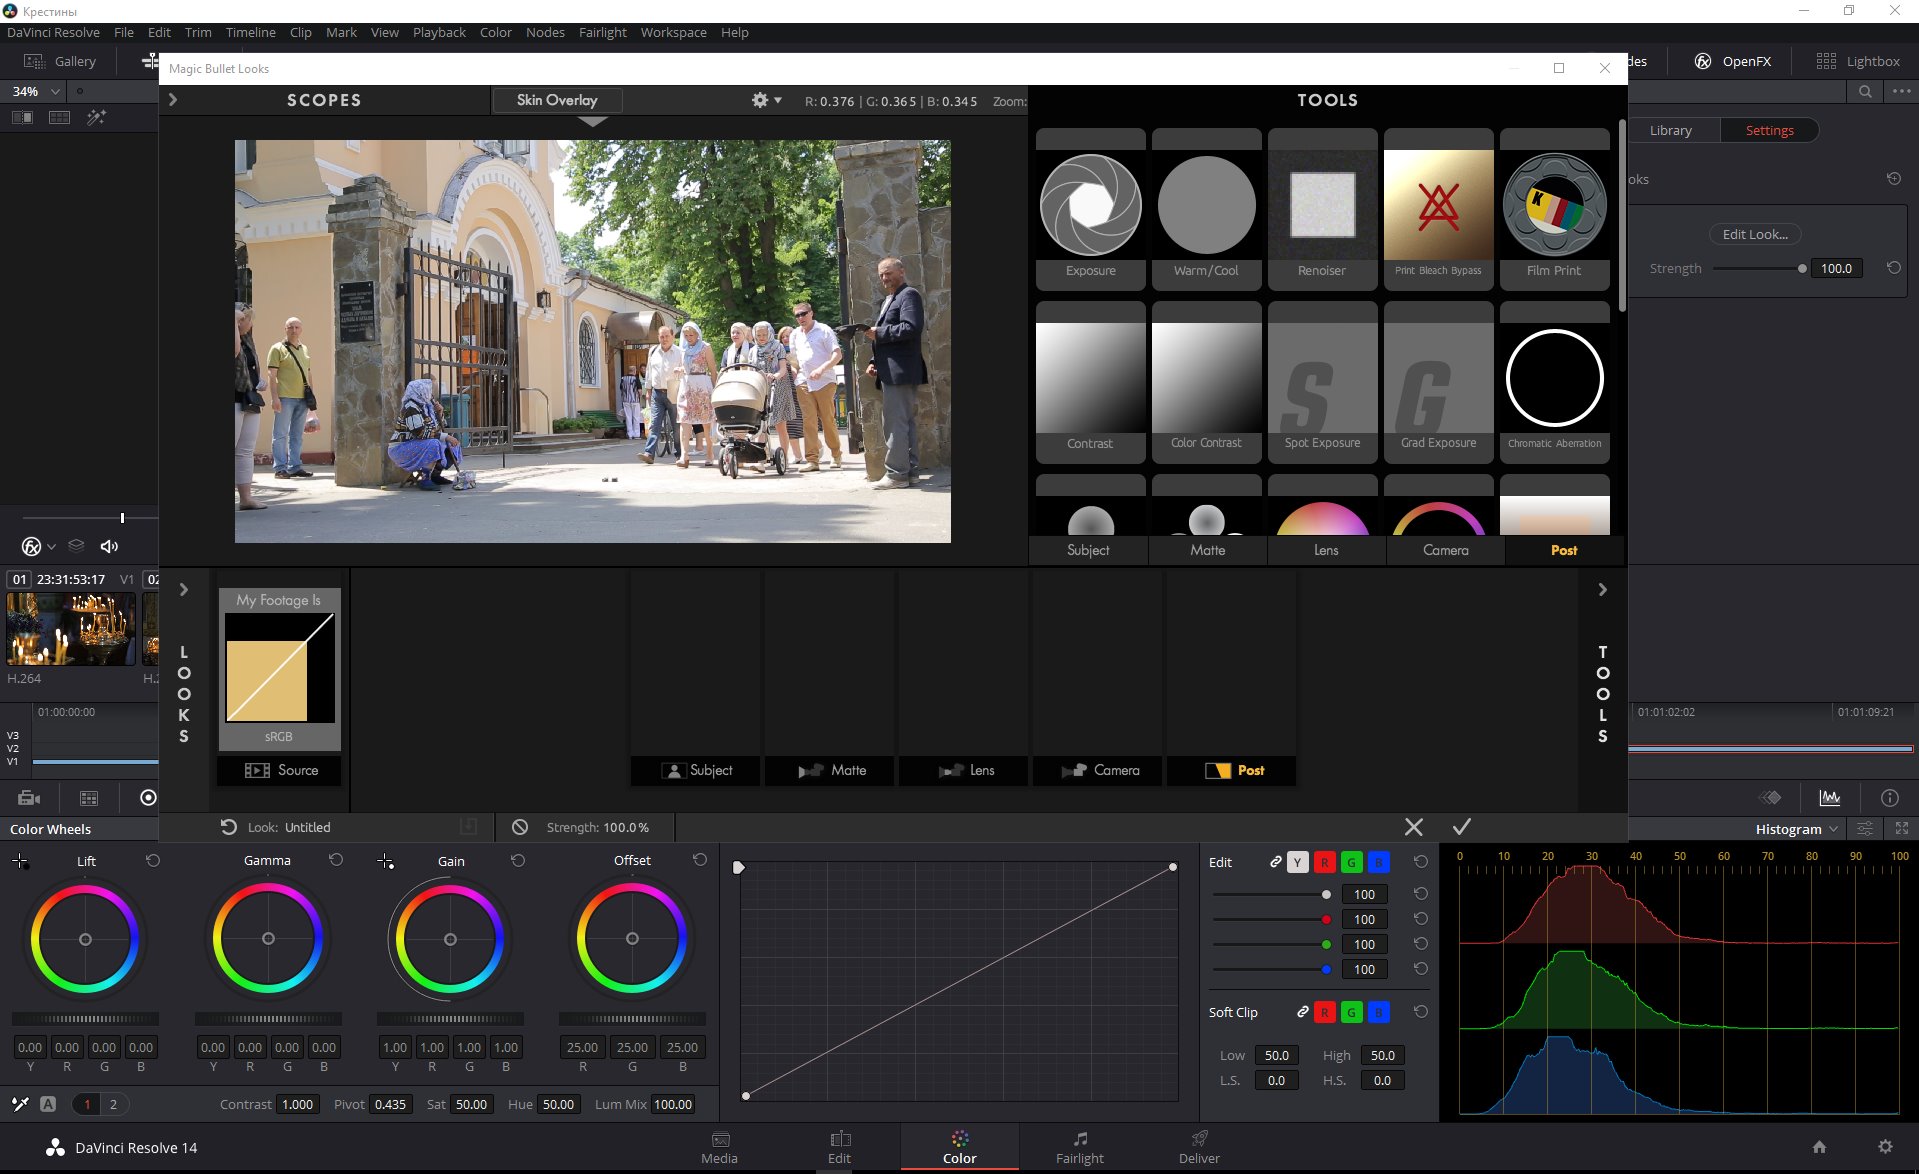Screen dimensions: 1919x1174
Task: Click the Contrast value field
Action: [x=297, y=1104]
